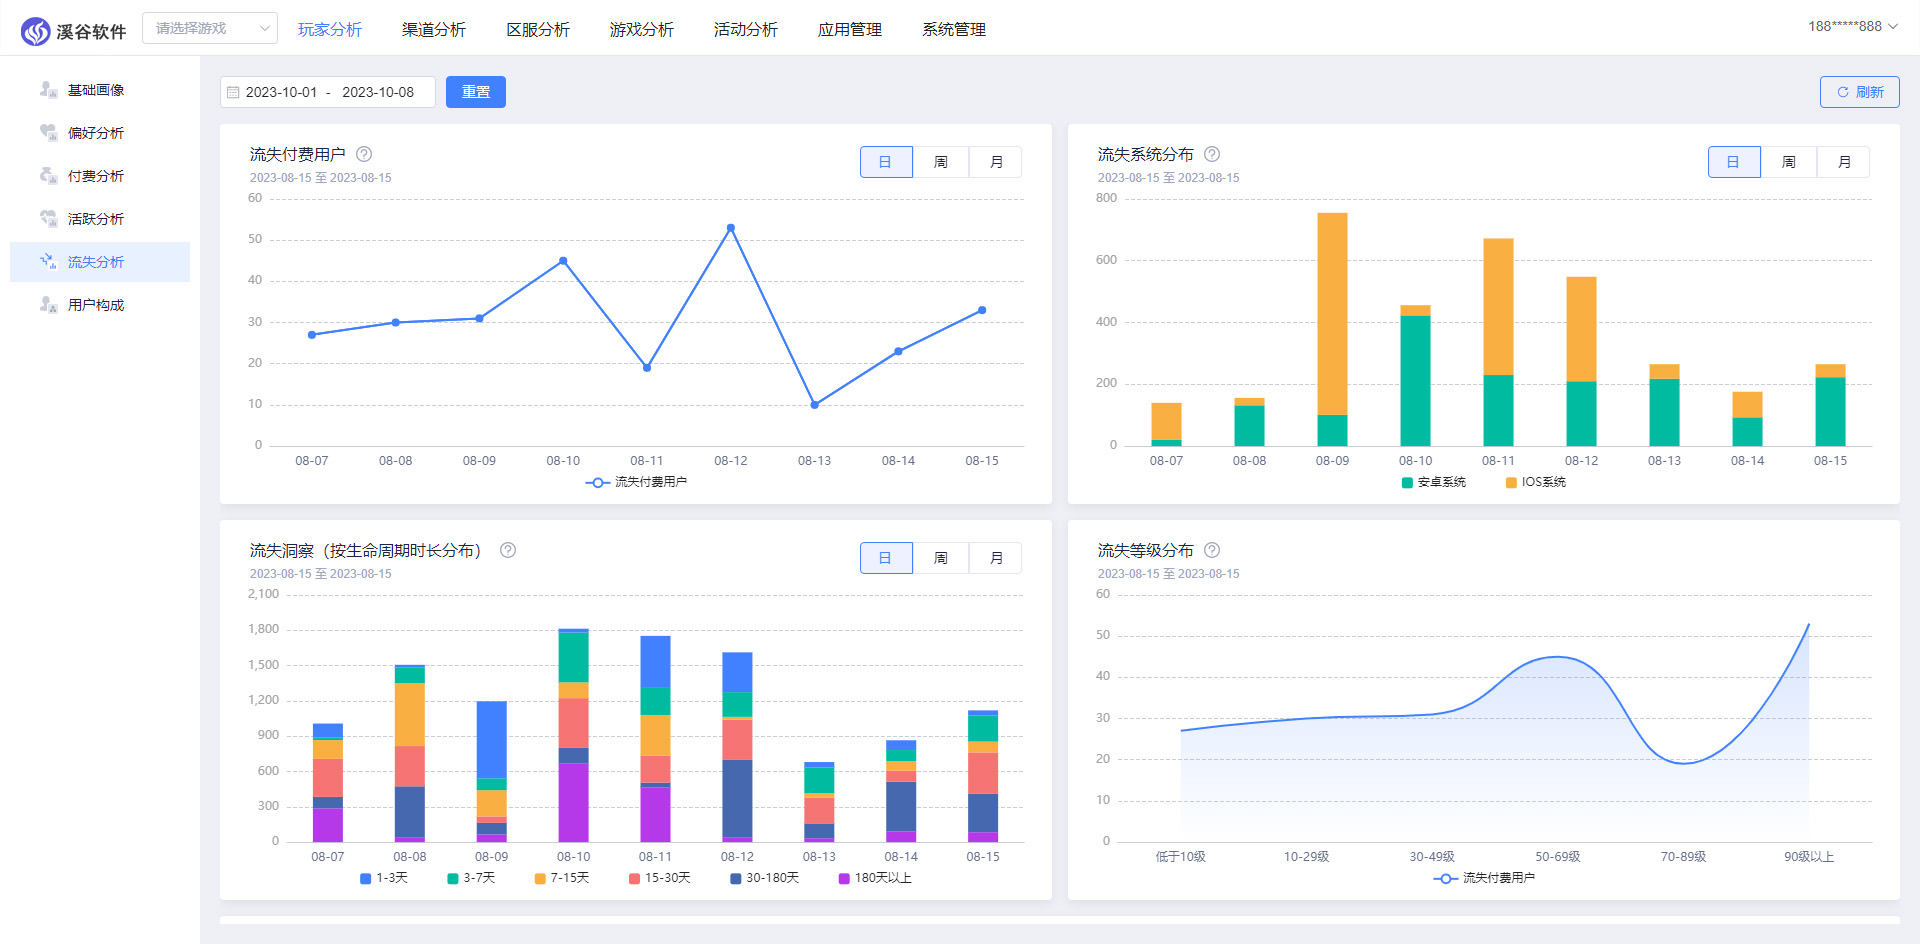Click the 流失分析 sidebar icon
This screenshot has height=944, width=1920.
48,262
